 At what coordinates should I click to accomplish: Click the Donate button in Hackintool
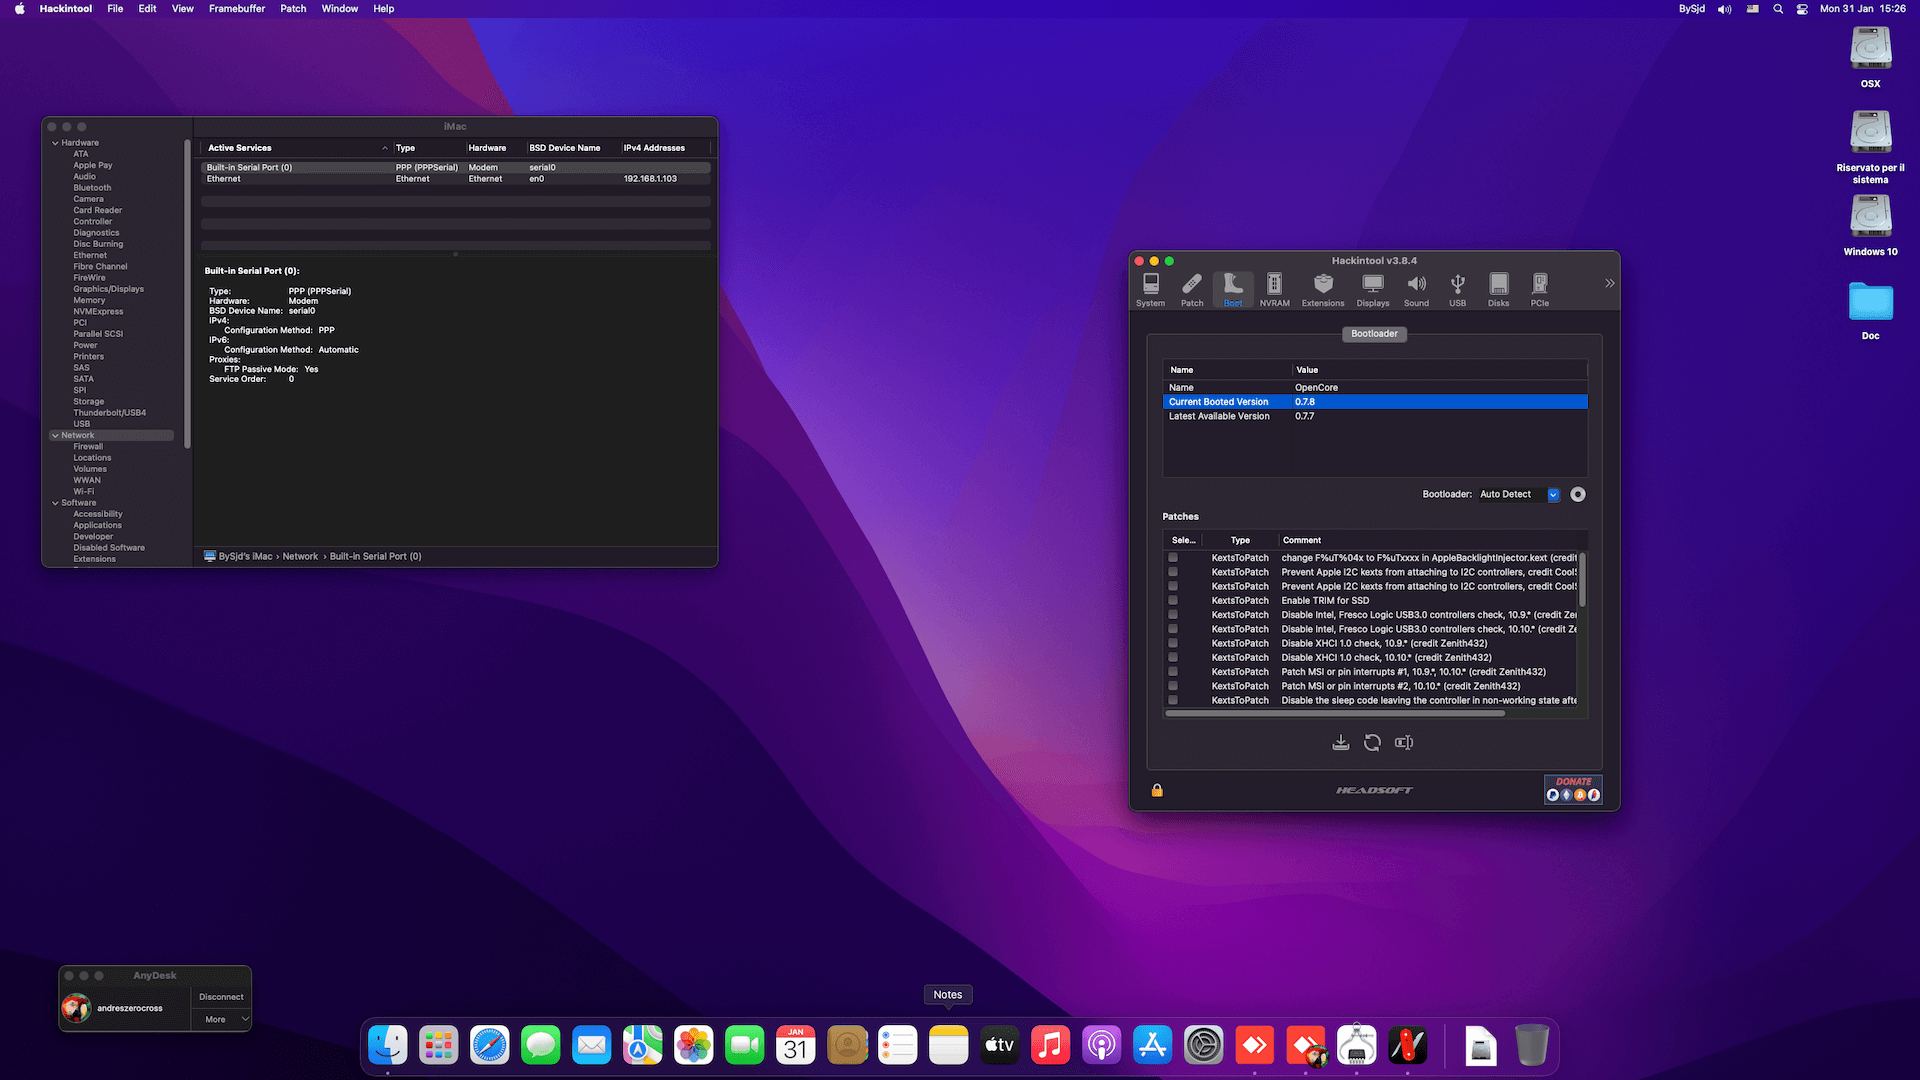(x=1573, y=789)
